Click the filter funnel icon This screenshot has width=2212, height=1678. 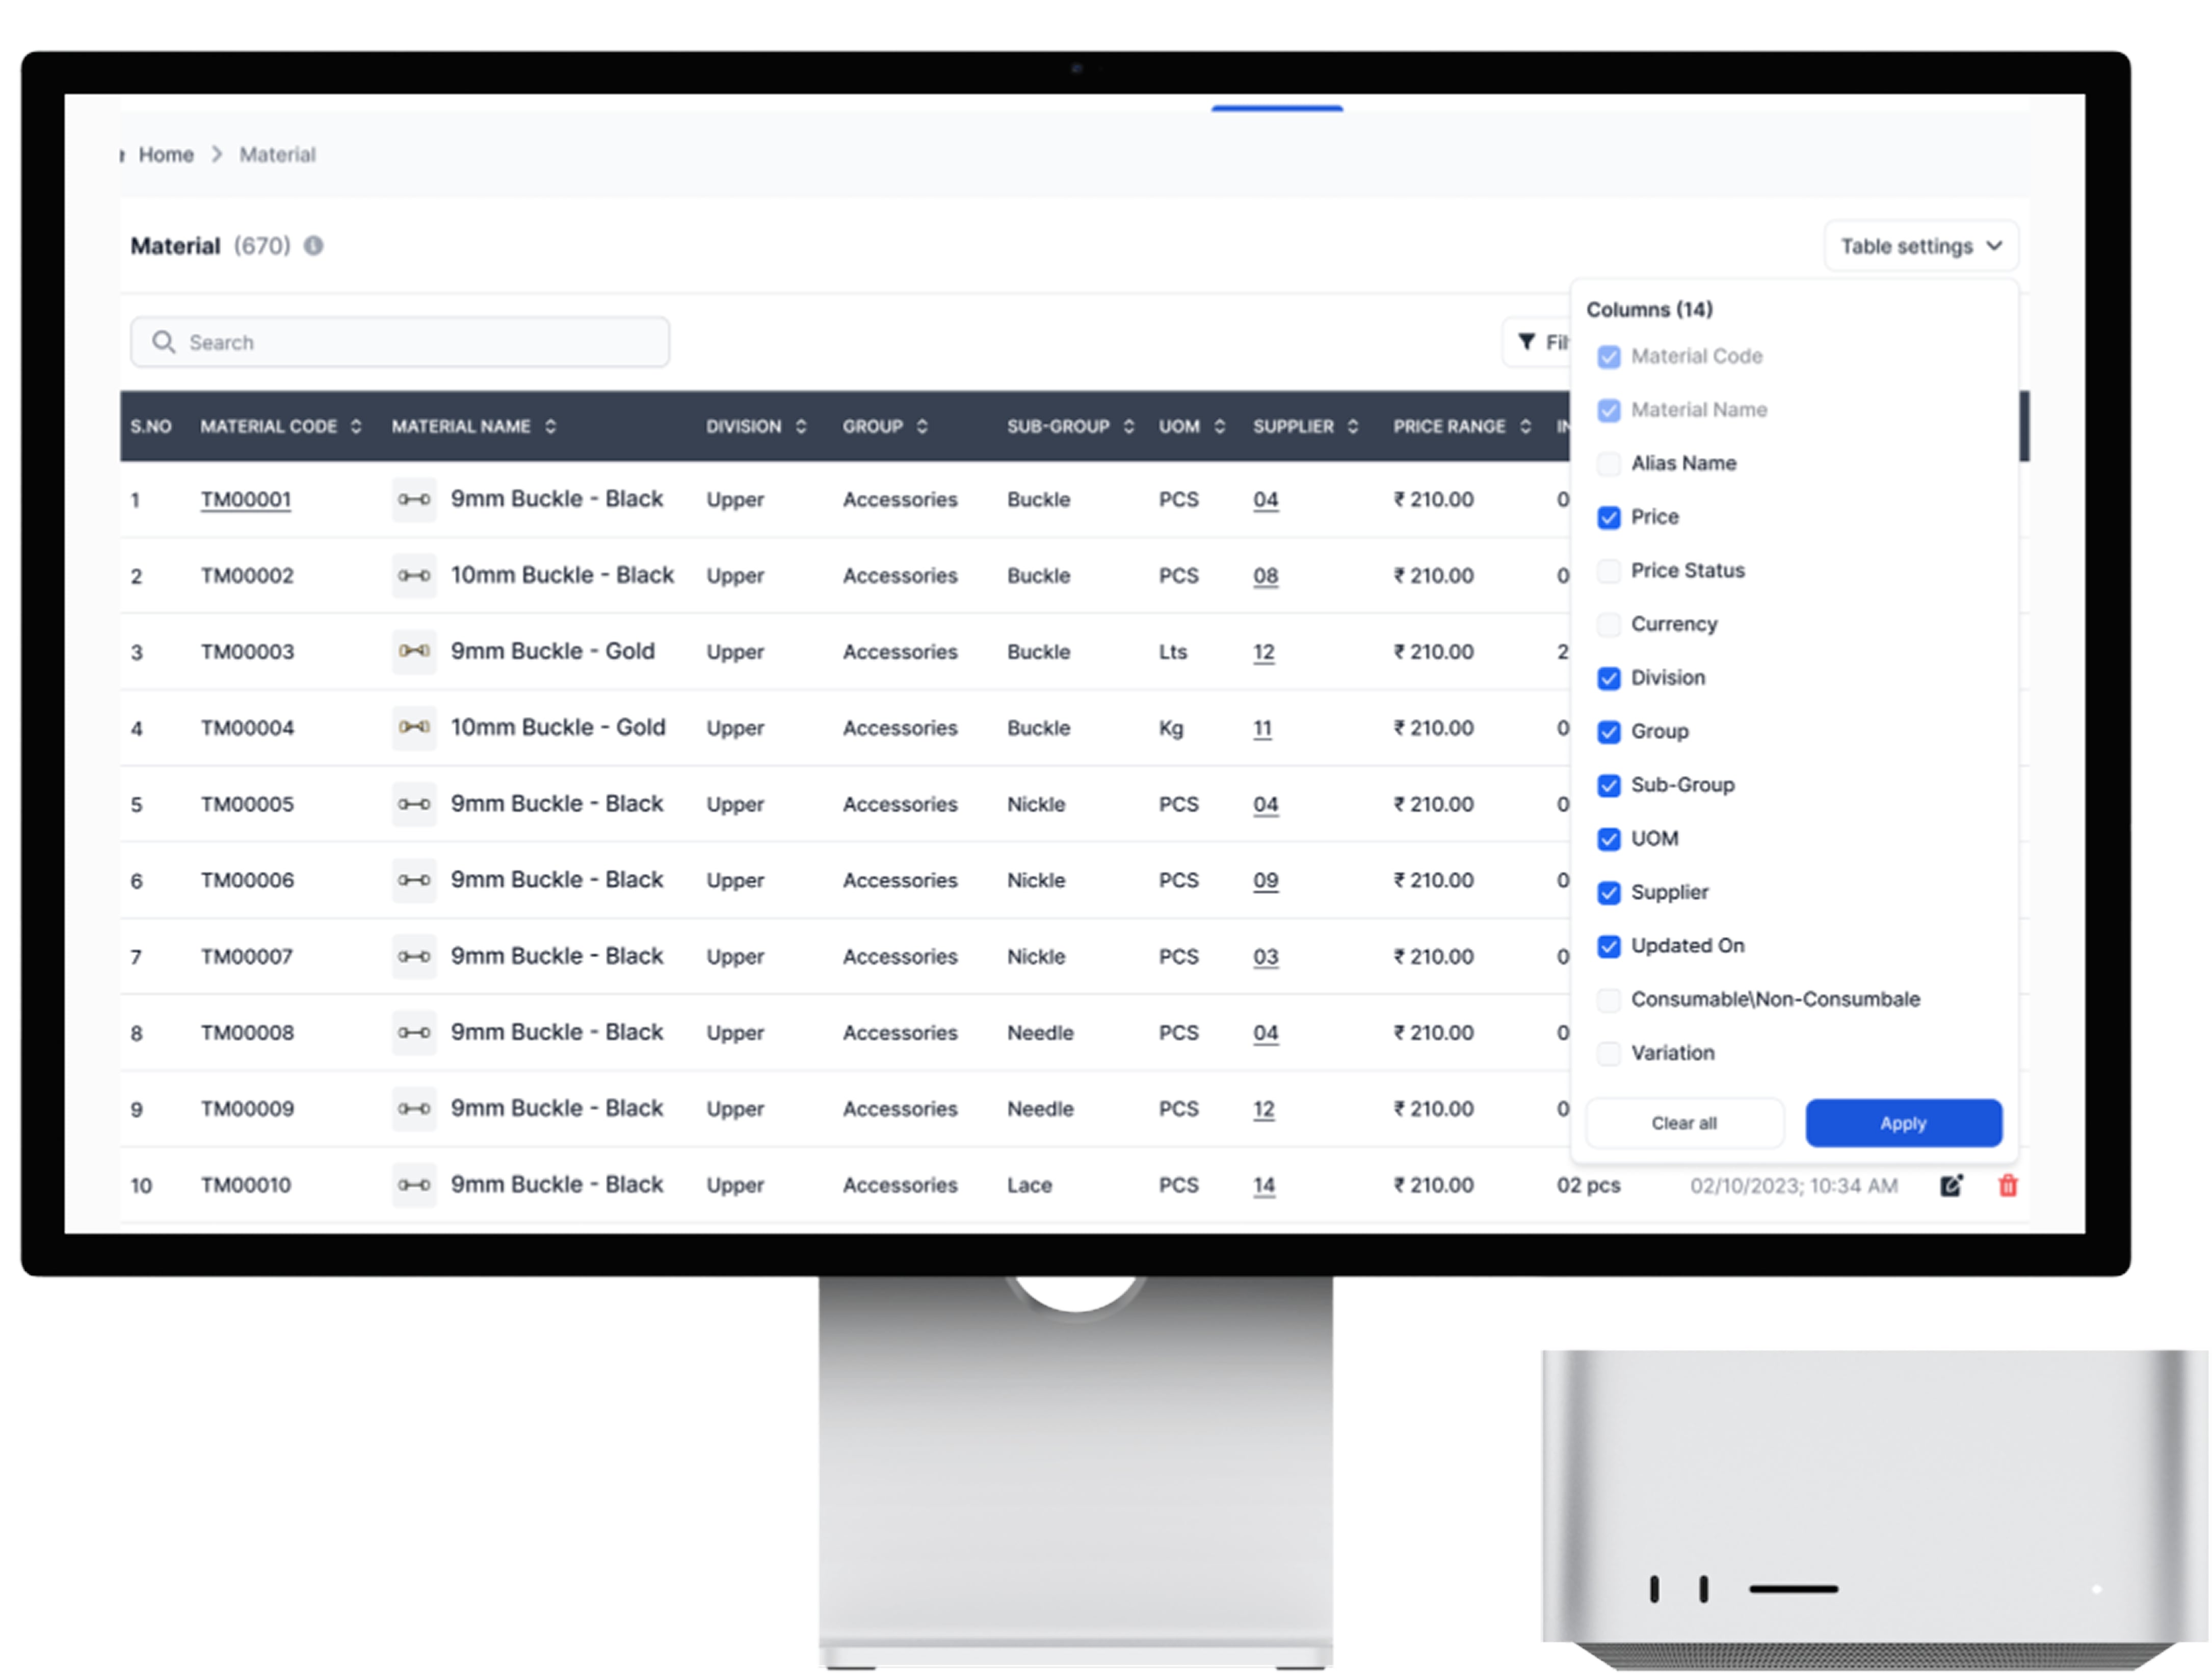coord(1527,342)
